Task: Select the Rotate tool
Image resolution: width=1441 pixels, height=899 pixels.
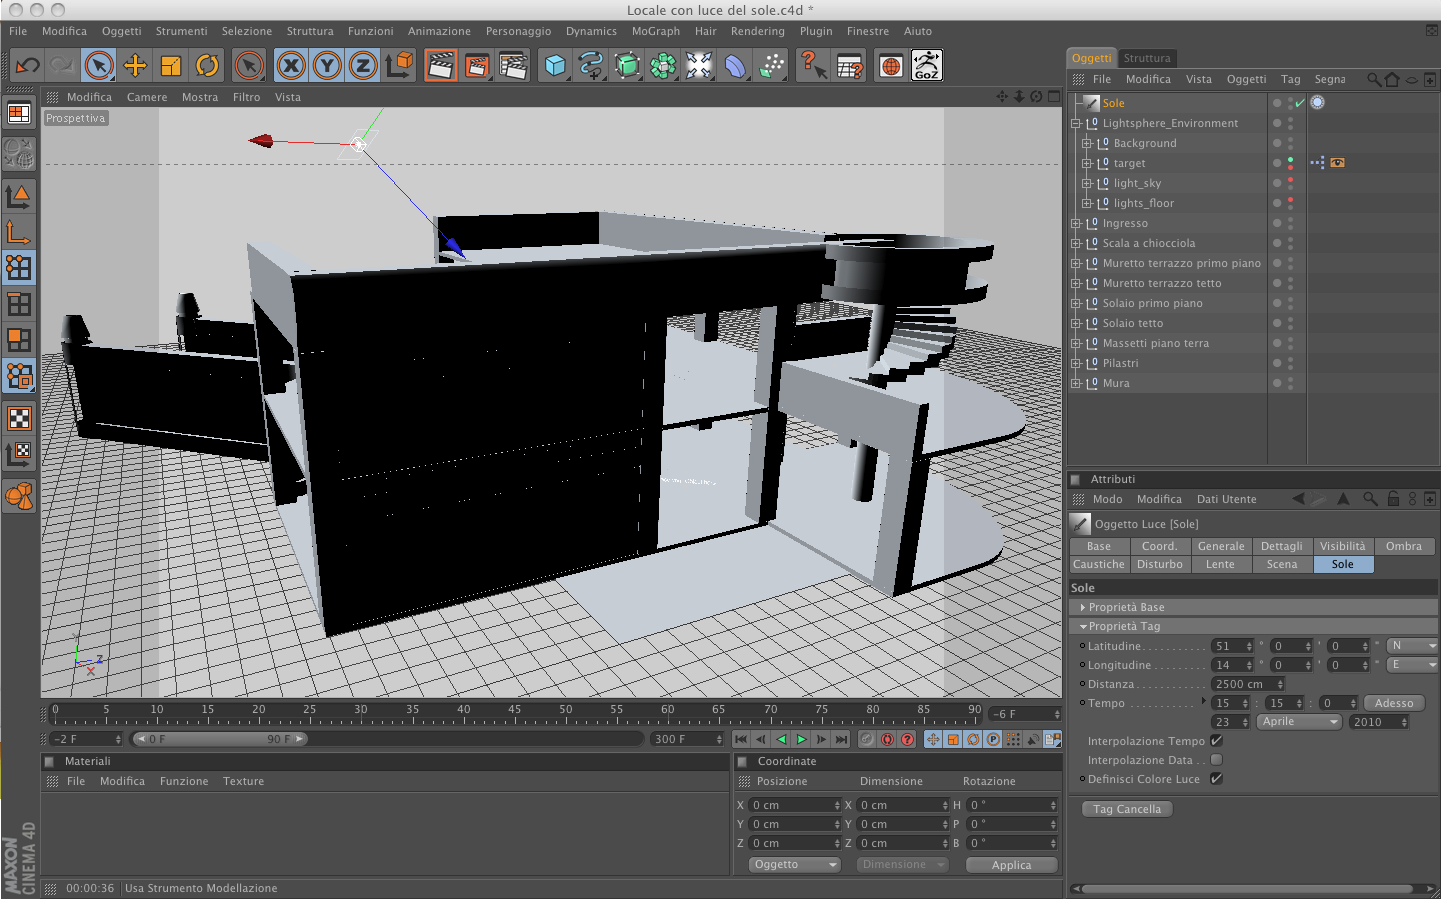Action: pos(207,66)
